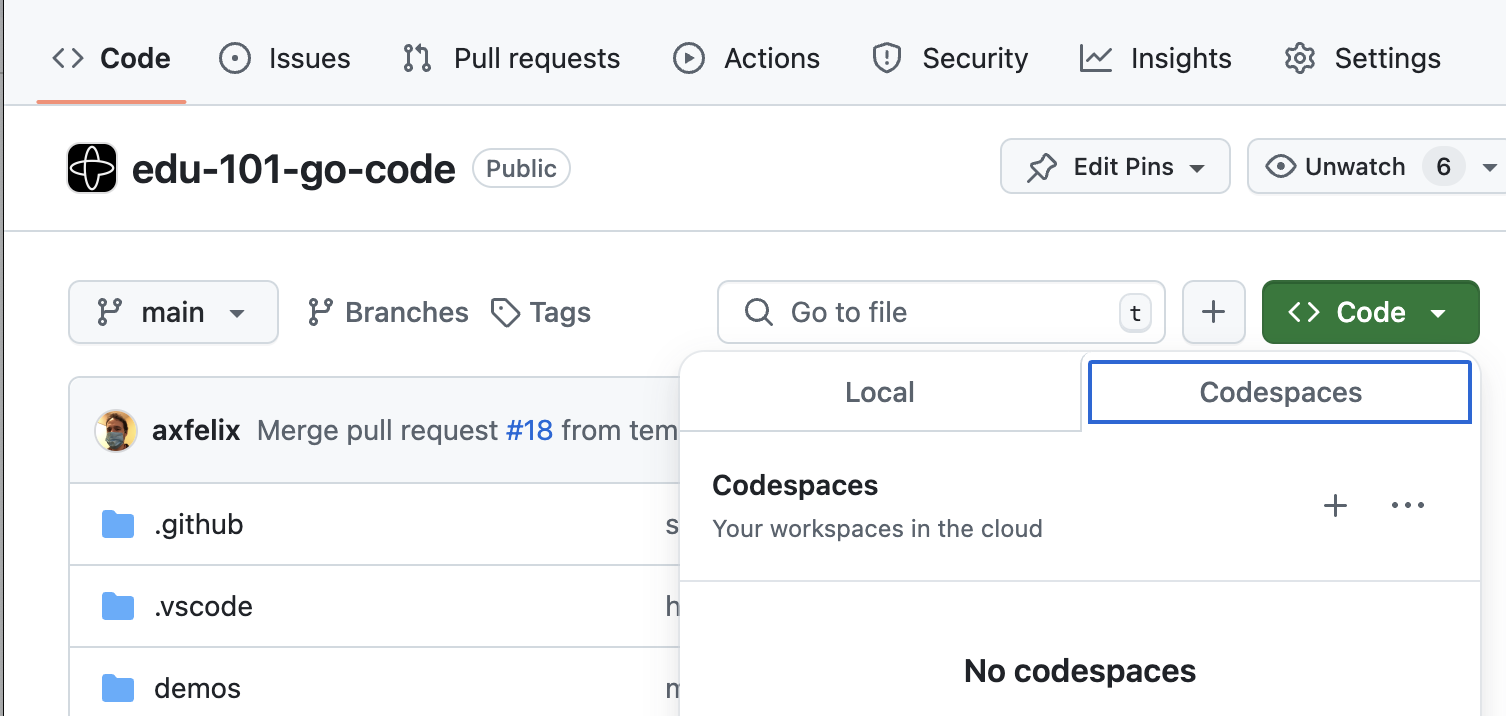Click the eye icon in Unwatch
This screenshot has width=1506, height=716.
1281,167
